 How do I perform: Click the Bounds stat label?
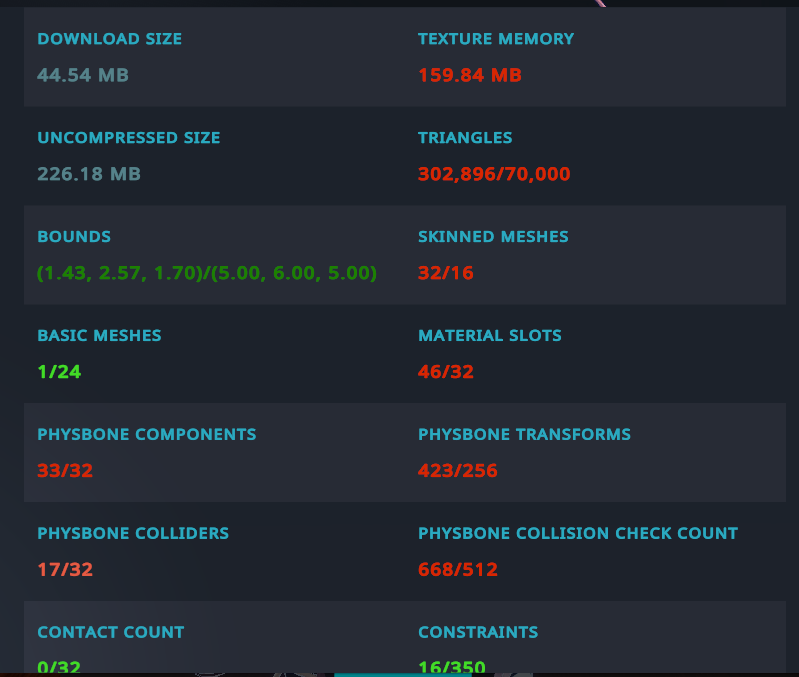(74, 236)
